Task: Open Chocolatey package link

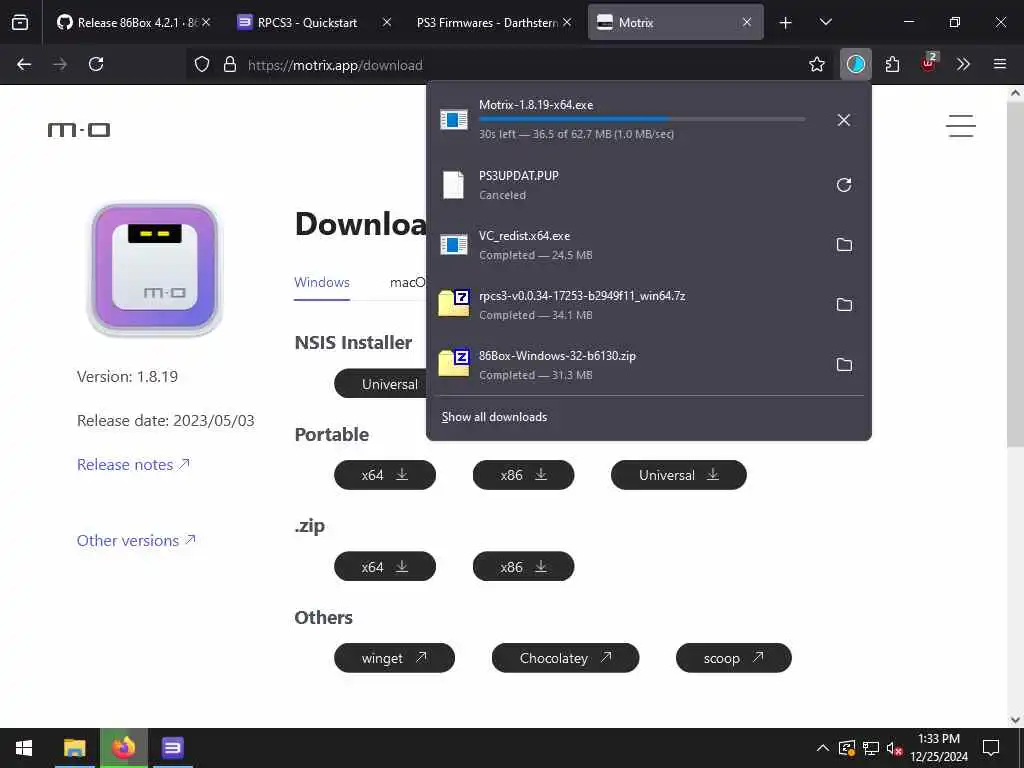Action: click(x=566, y=658)
